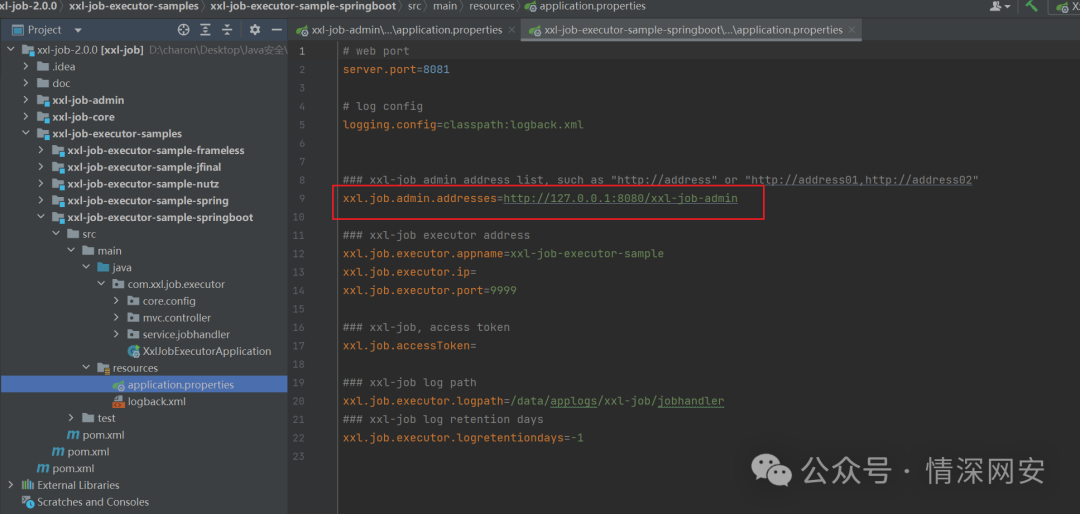Open the user account icon in toolbar

pyautogui.click(x=1000, y=6)
